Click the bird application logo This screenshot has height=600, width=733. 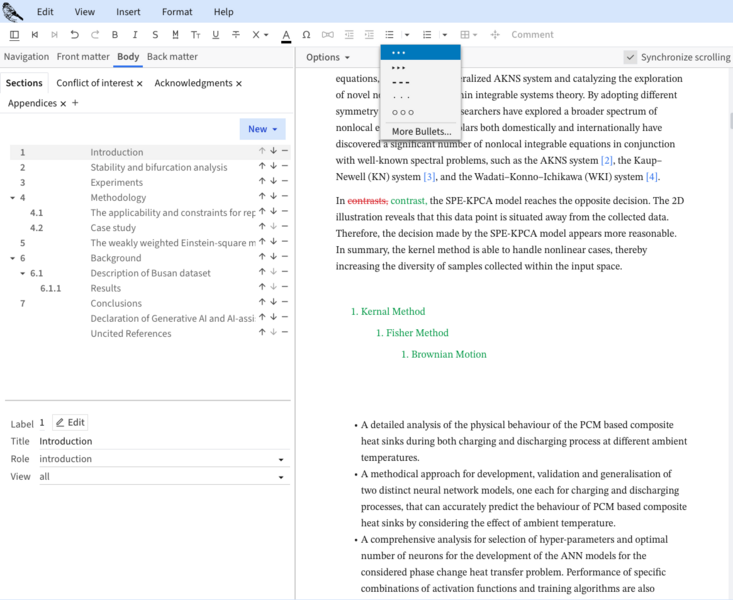pyautogui.click(x=13, y=12)
